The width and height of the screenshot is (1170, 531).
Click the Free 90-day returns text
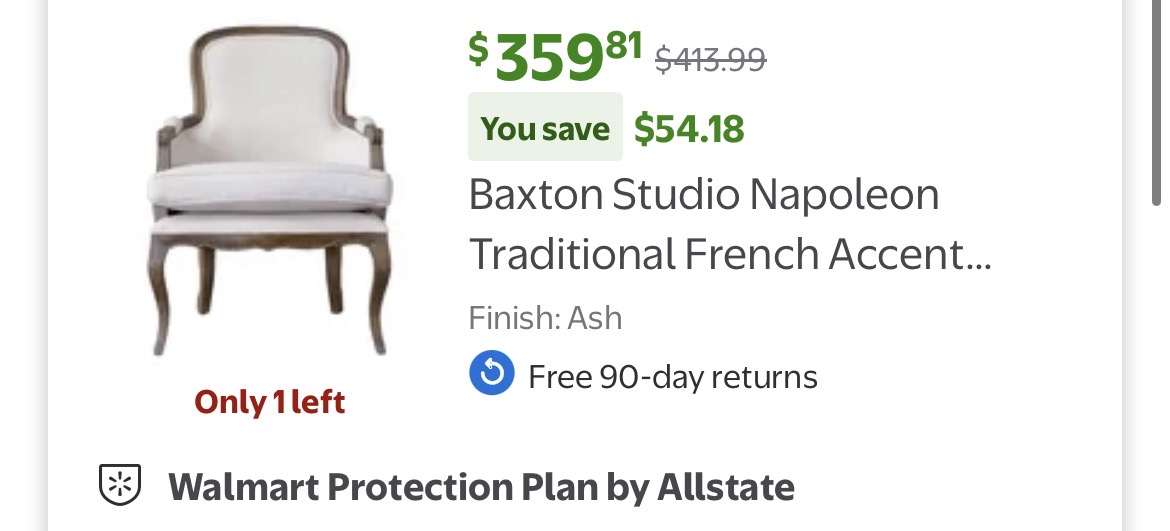click(672, 377)
